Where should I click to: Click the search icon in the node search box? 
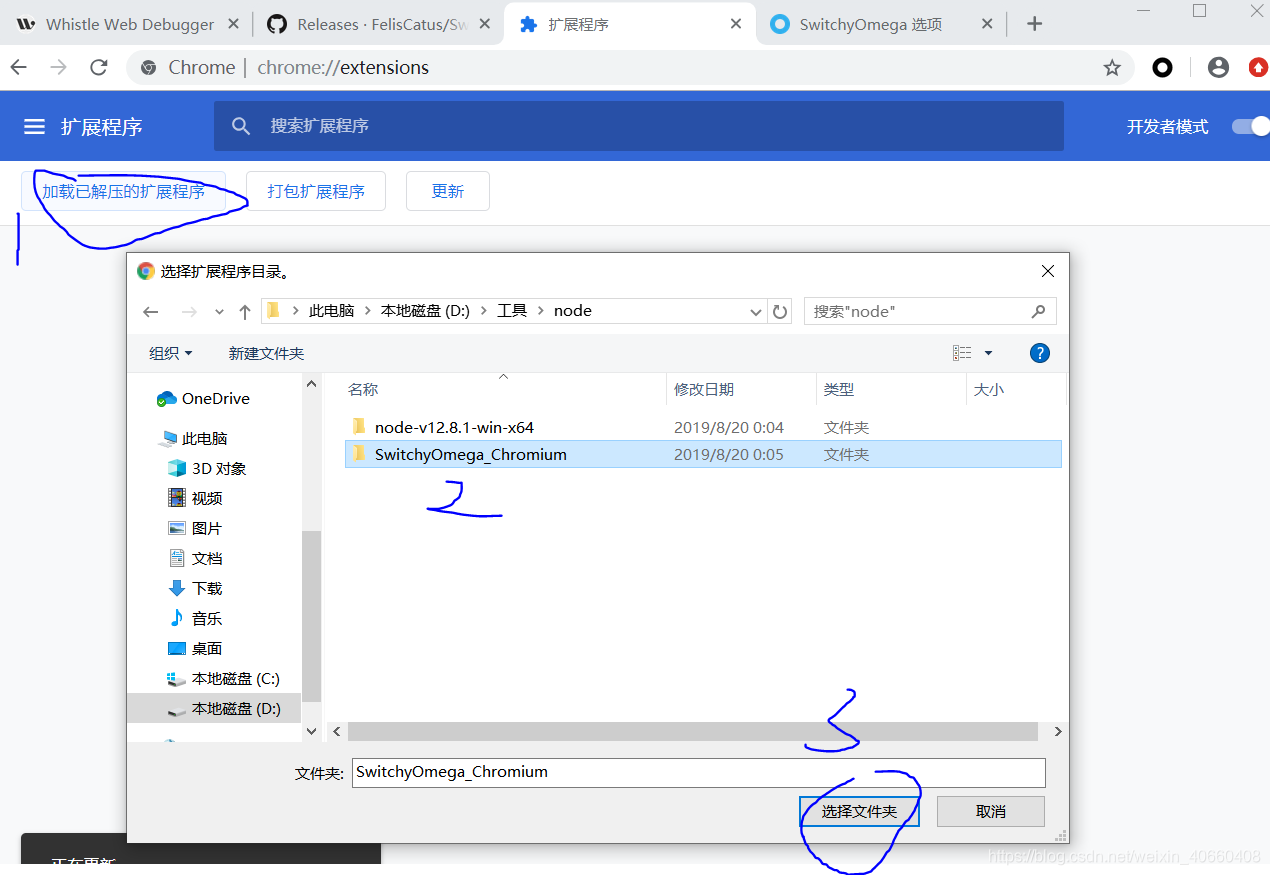coord(1039,312)
